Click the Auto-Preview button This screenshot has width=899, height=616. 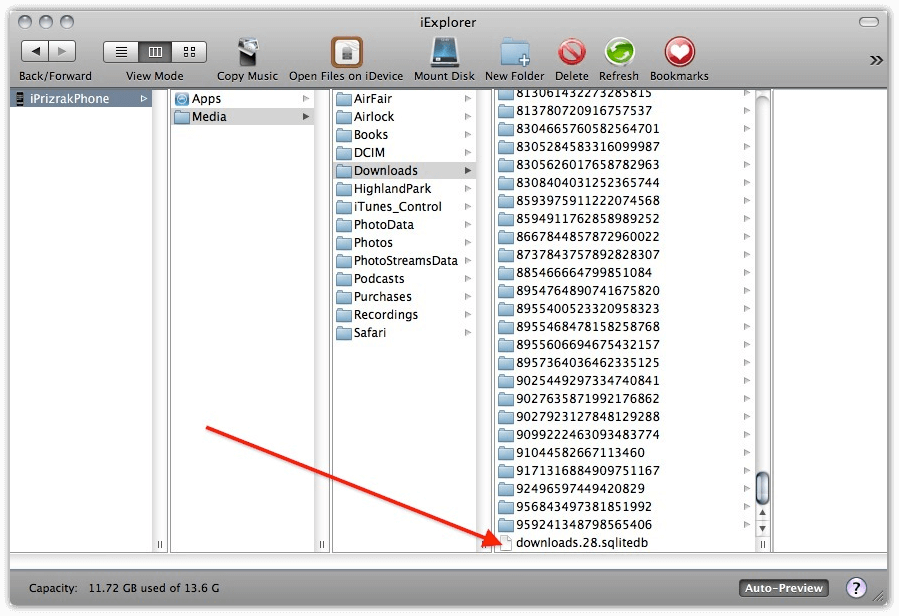(783, 588)
